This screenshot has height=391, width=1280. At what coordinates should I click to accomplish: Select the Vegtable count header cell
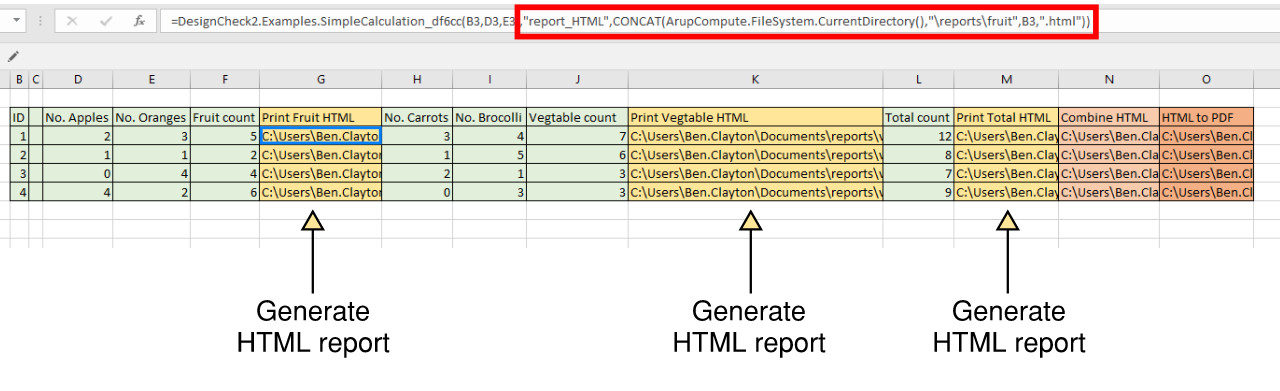(x=577, y=117)
